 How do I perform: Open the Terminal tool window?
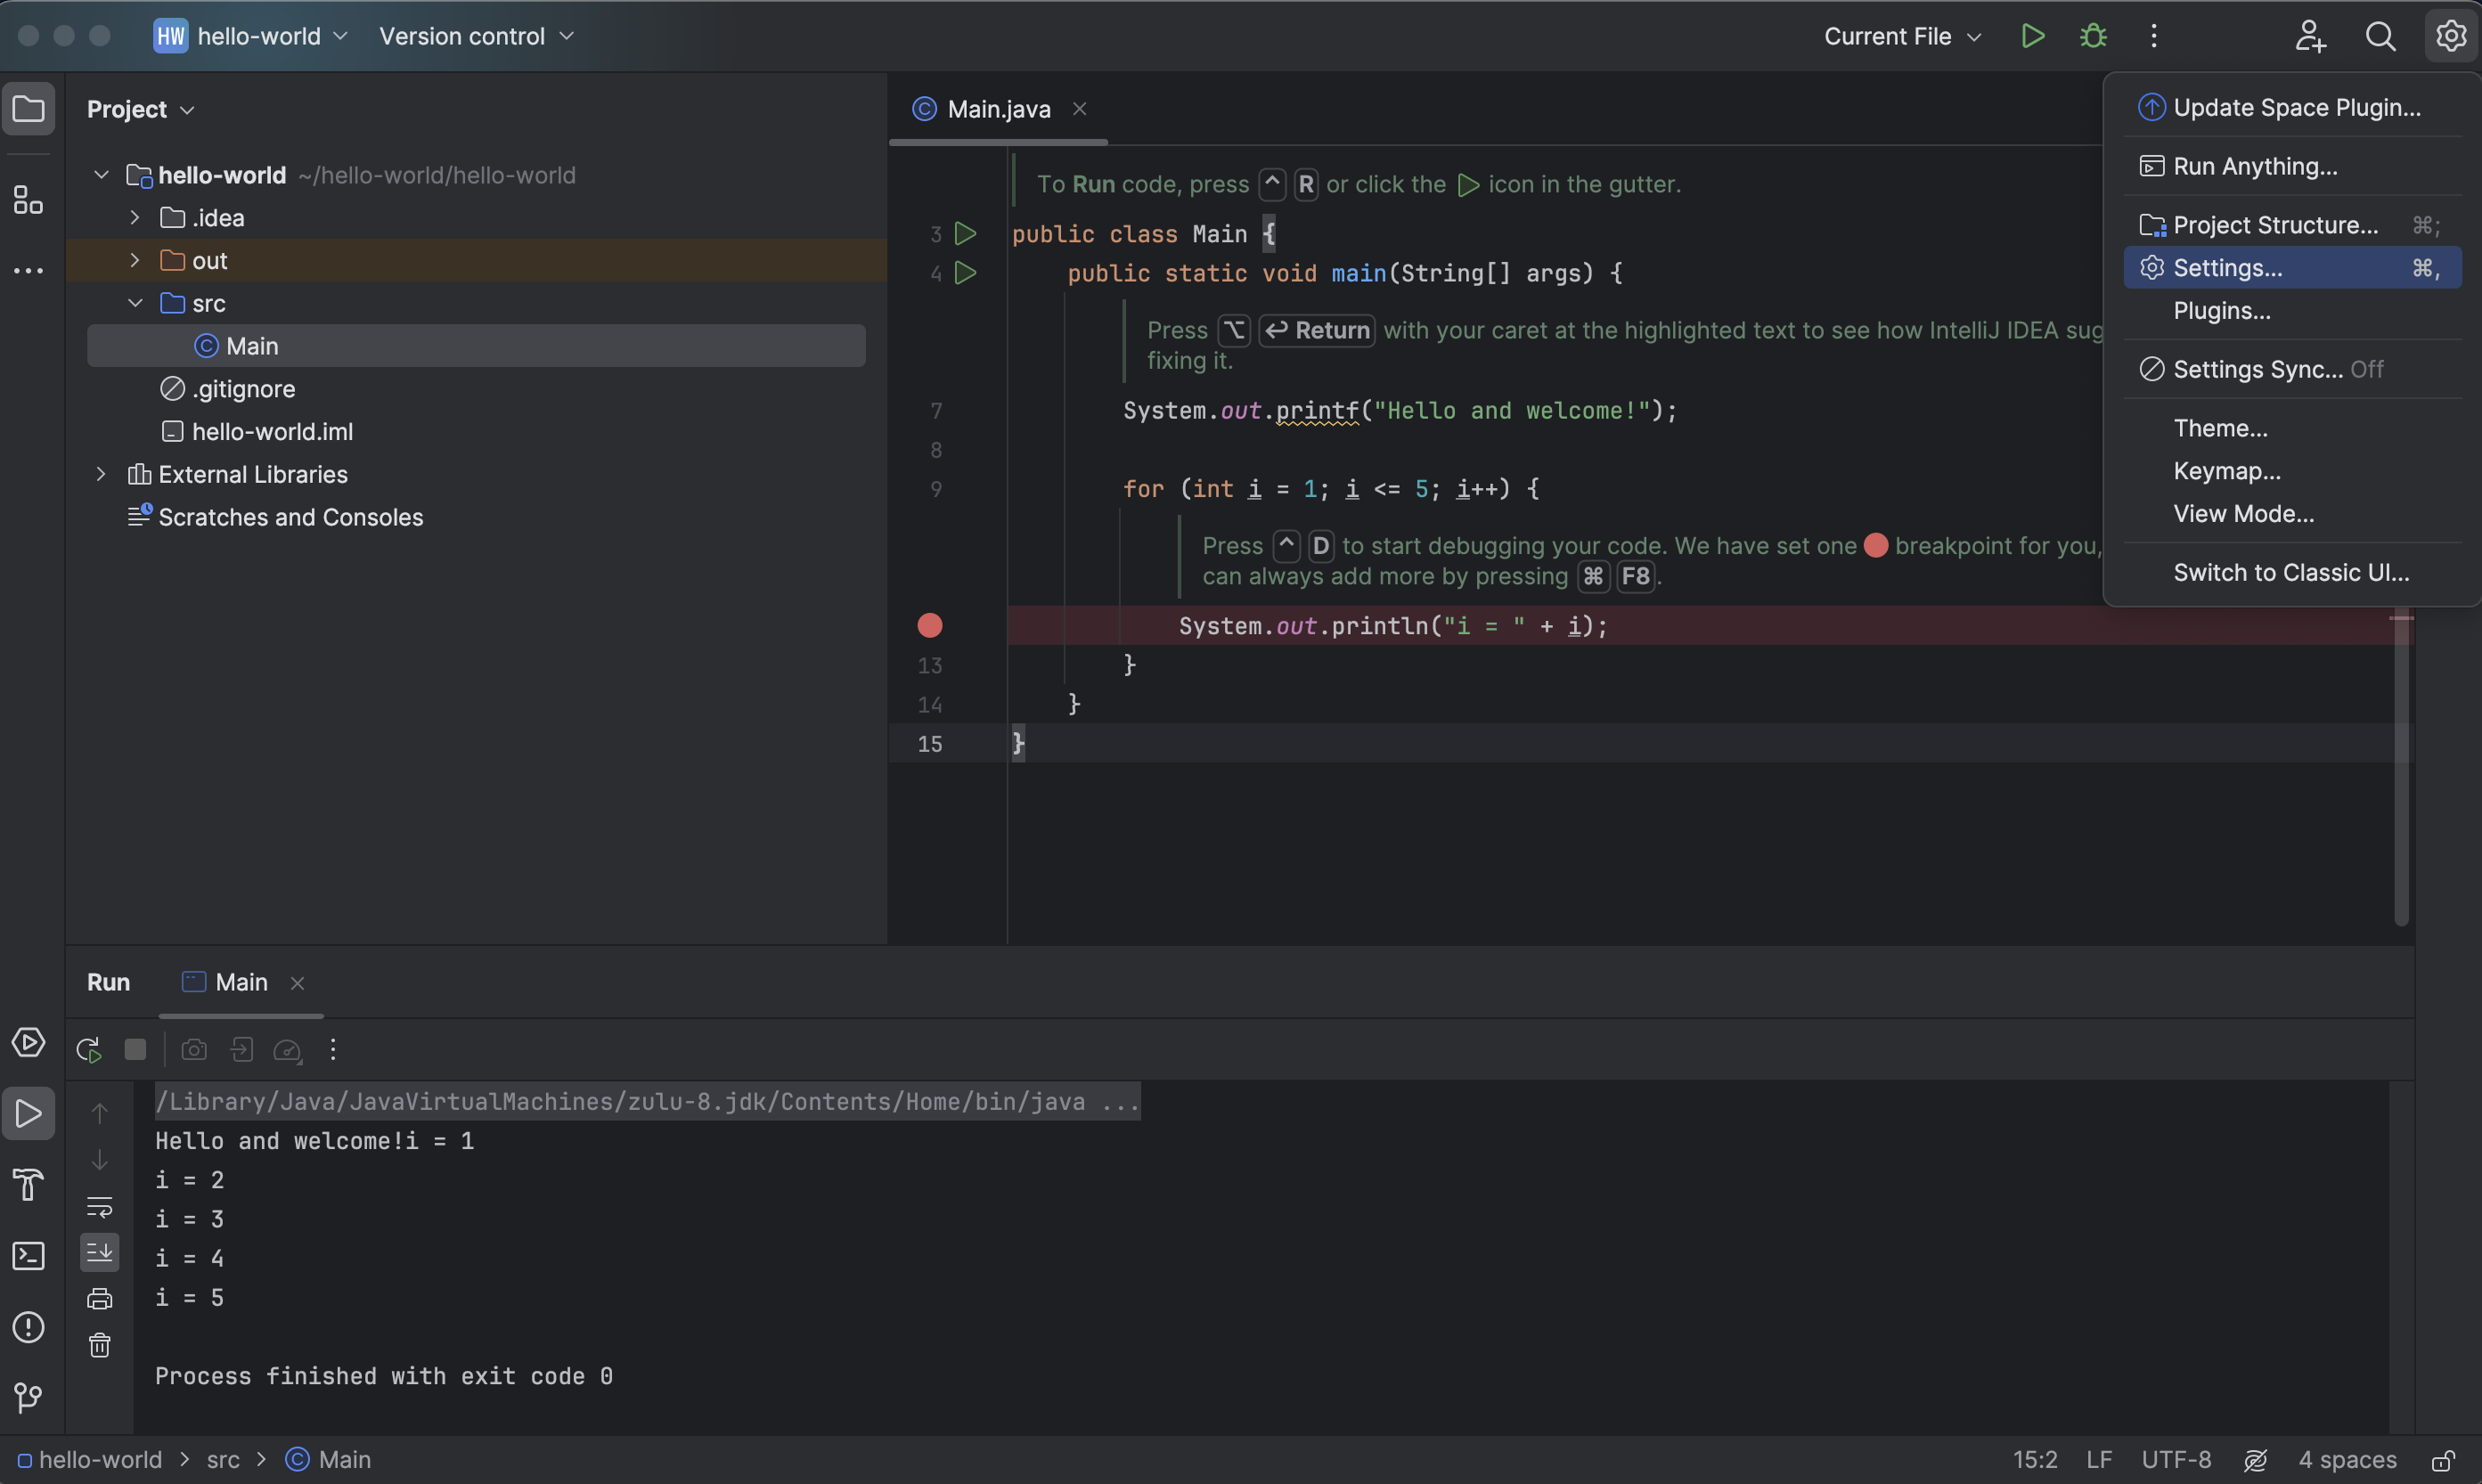[28, 1256]
